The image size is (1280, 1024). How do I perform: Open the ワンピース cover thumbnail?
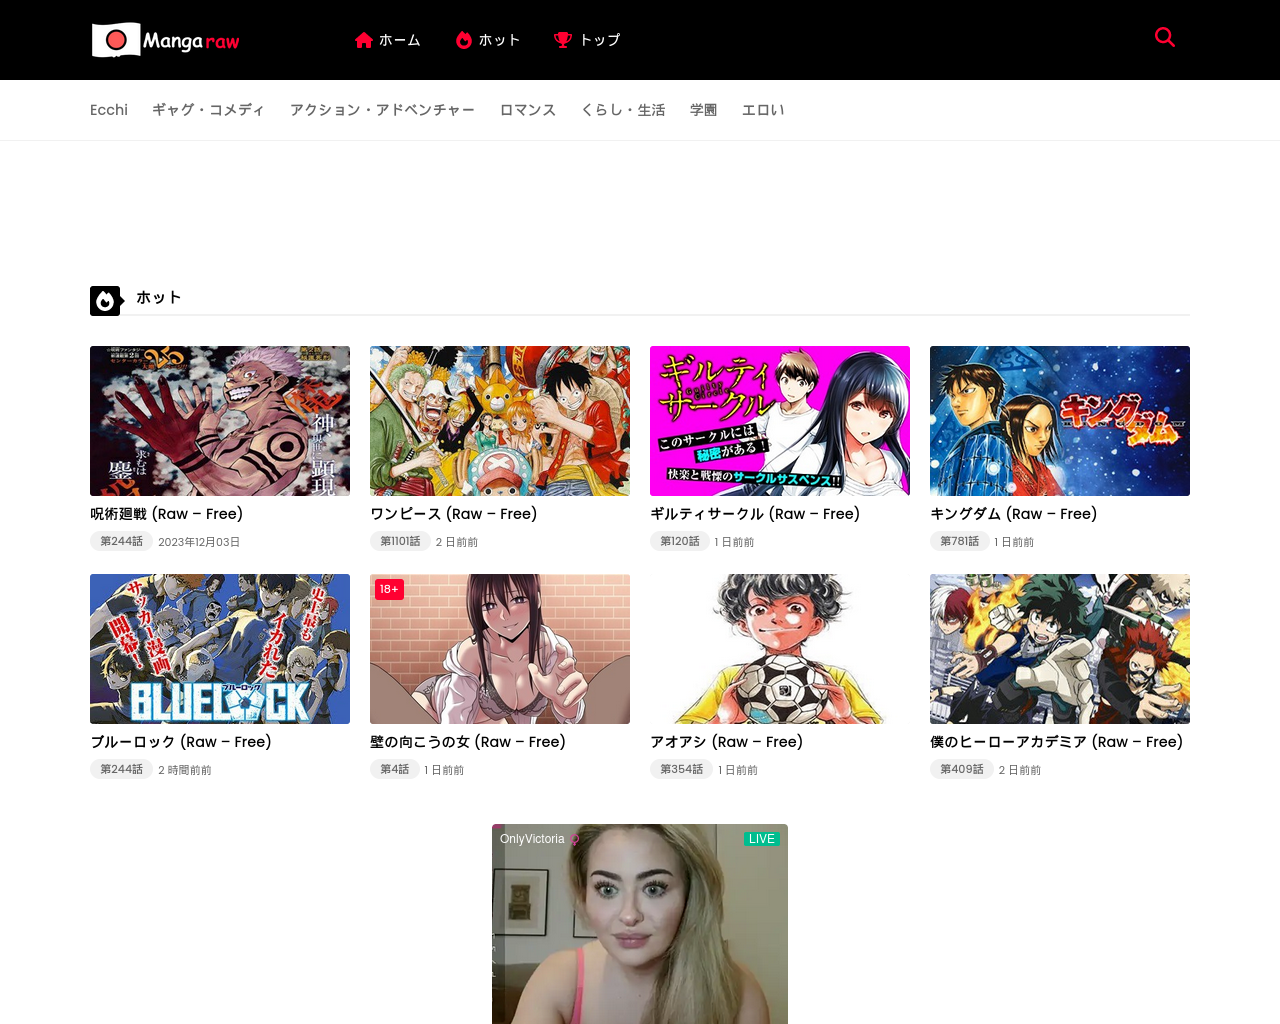(500, 421)
